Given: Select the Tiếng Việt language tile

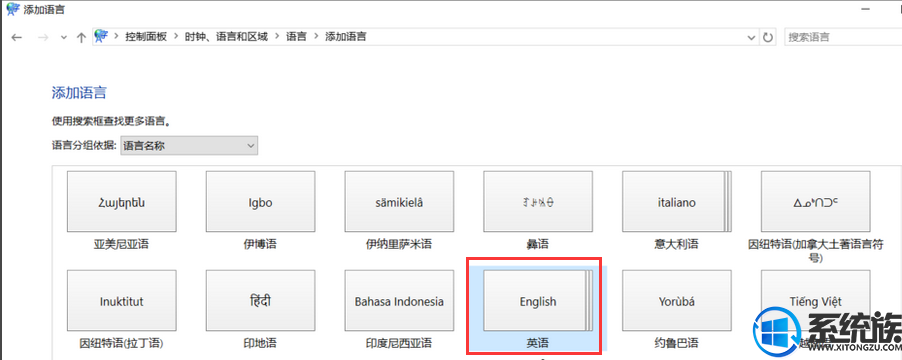Looking at the screenshot, I should 815,301.
